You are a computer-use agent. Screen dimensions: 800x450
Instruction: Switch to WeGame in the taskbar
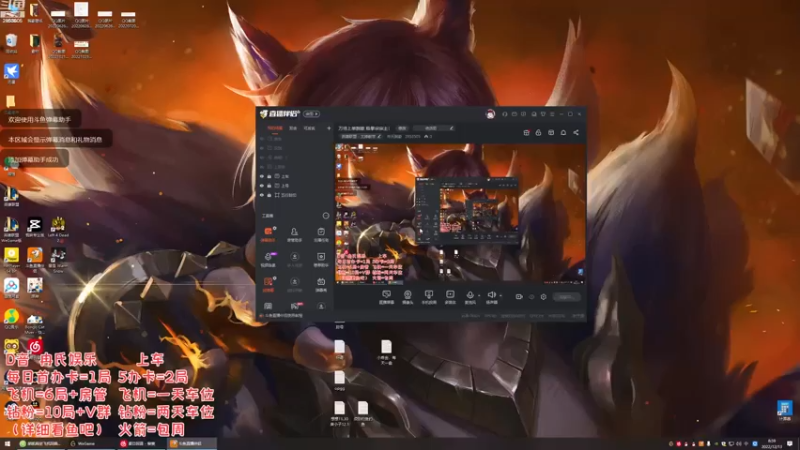pyautogui.click(x=91, y=444)
